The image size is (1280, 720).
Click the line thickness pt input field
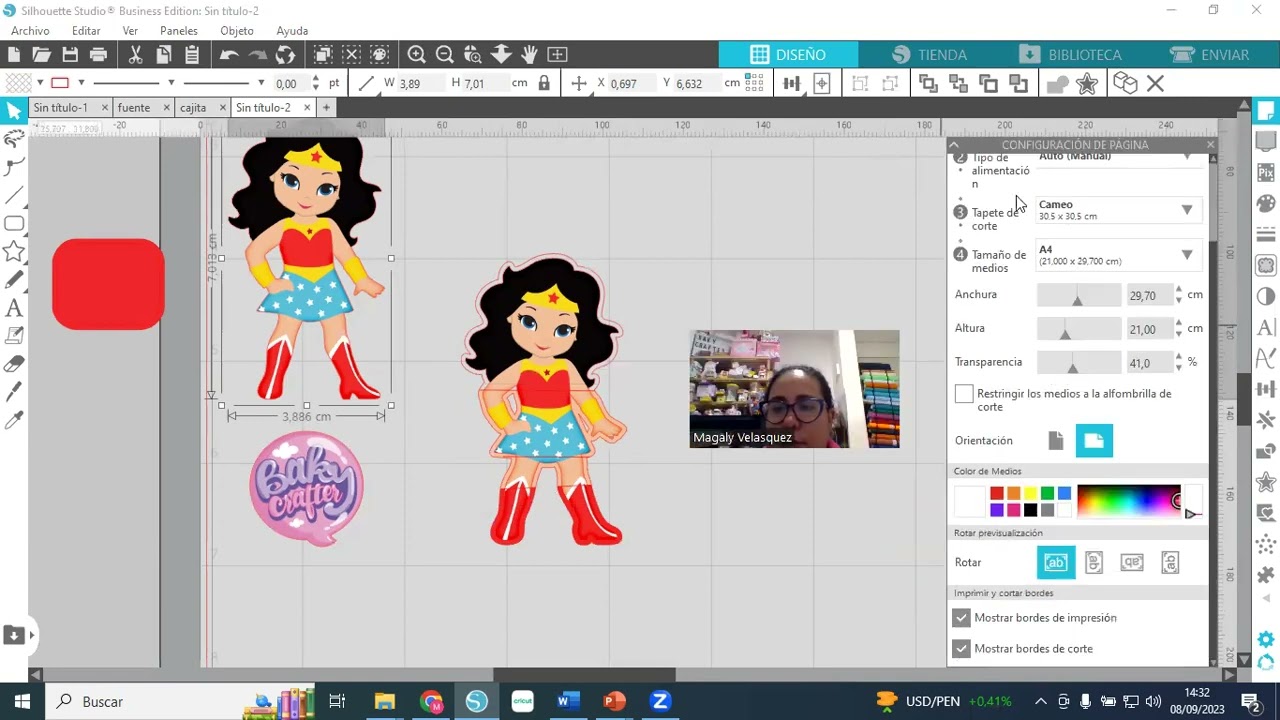(290, 84)
